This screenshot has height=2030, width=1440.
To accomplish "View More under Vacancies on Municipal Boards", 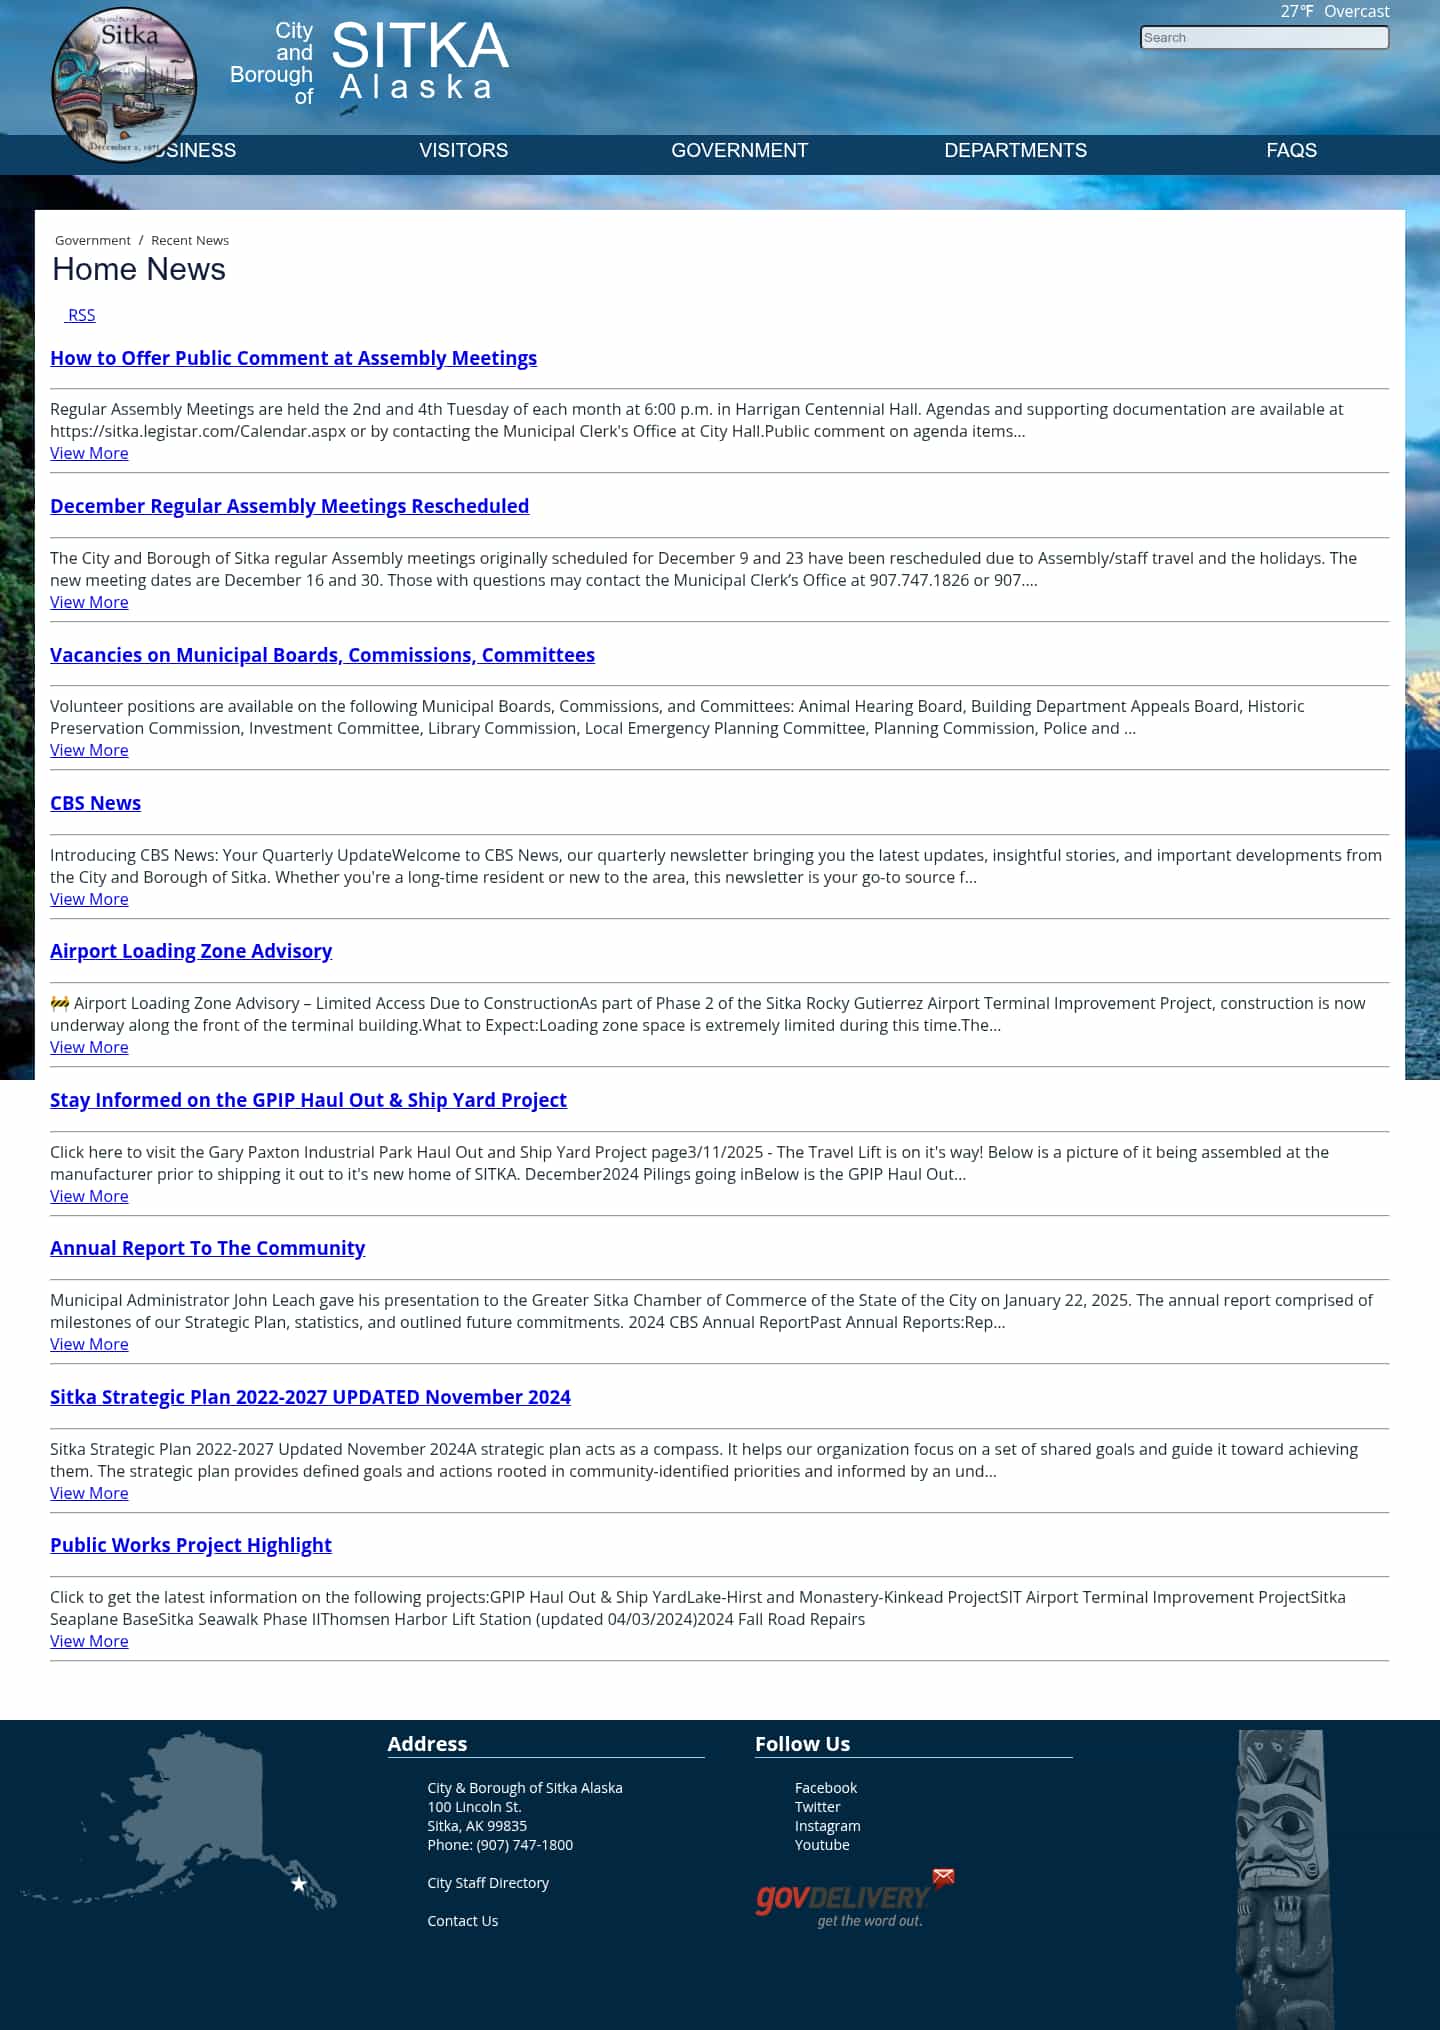I will point(89,750).
